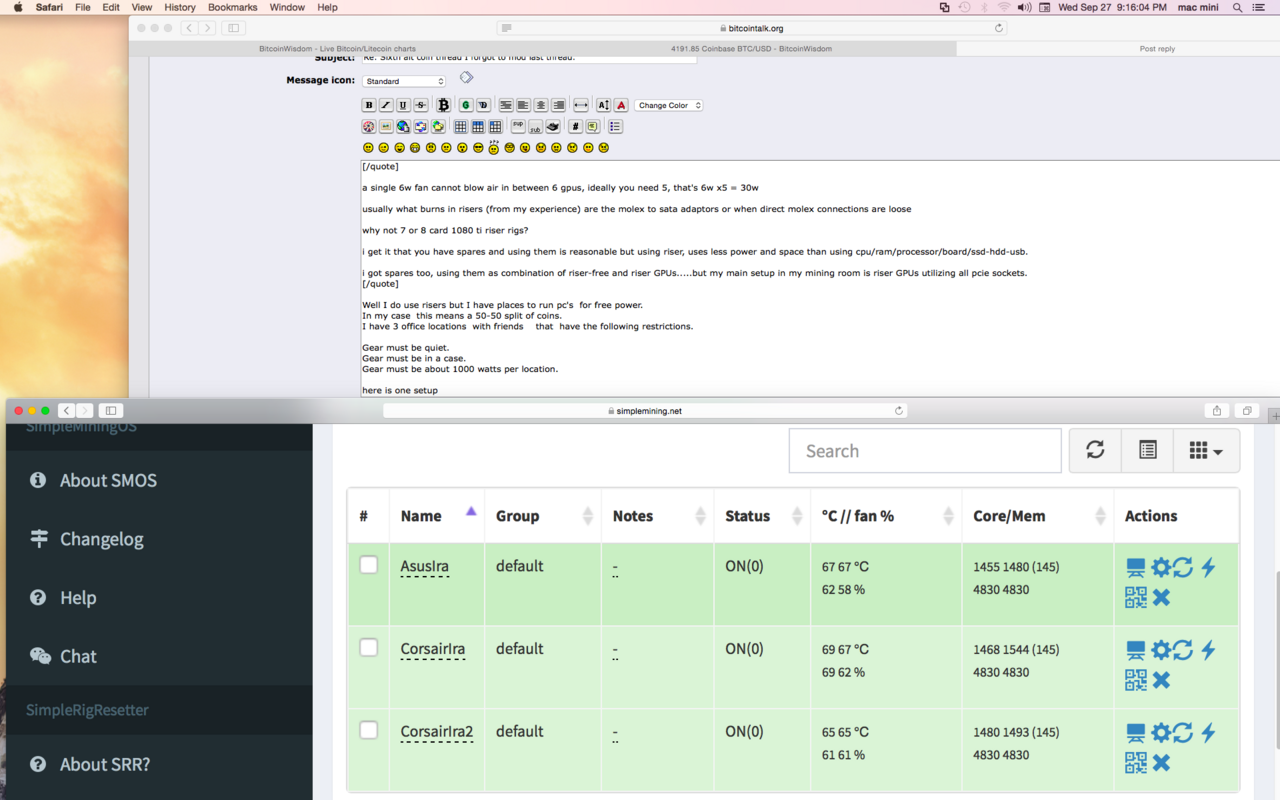1280x800 pixels.
Task: Open console for AsusIra rig
Action: pos(1136,568)
